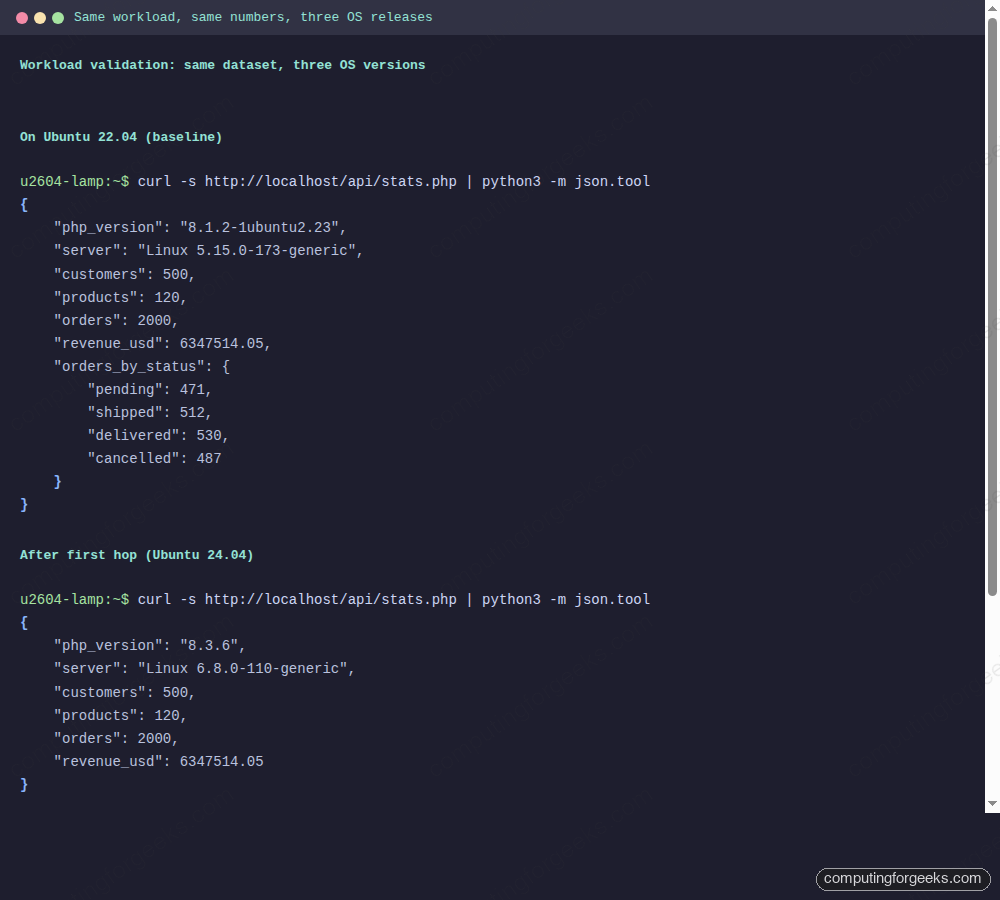Select the php_version value 8.3.6

[212, 645]
